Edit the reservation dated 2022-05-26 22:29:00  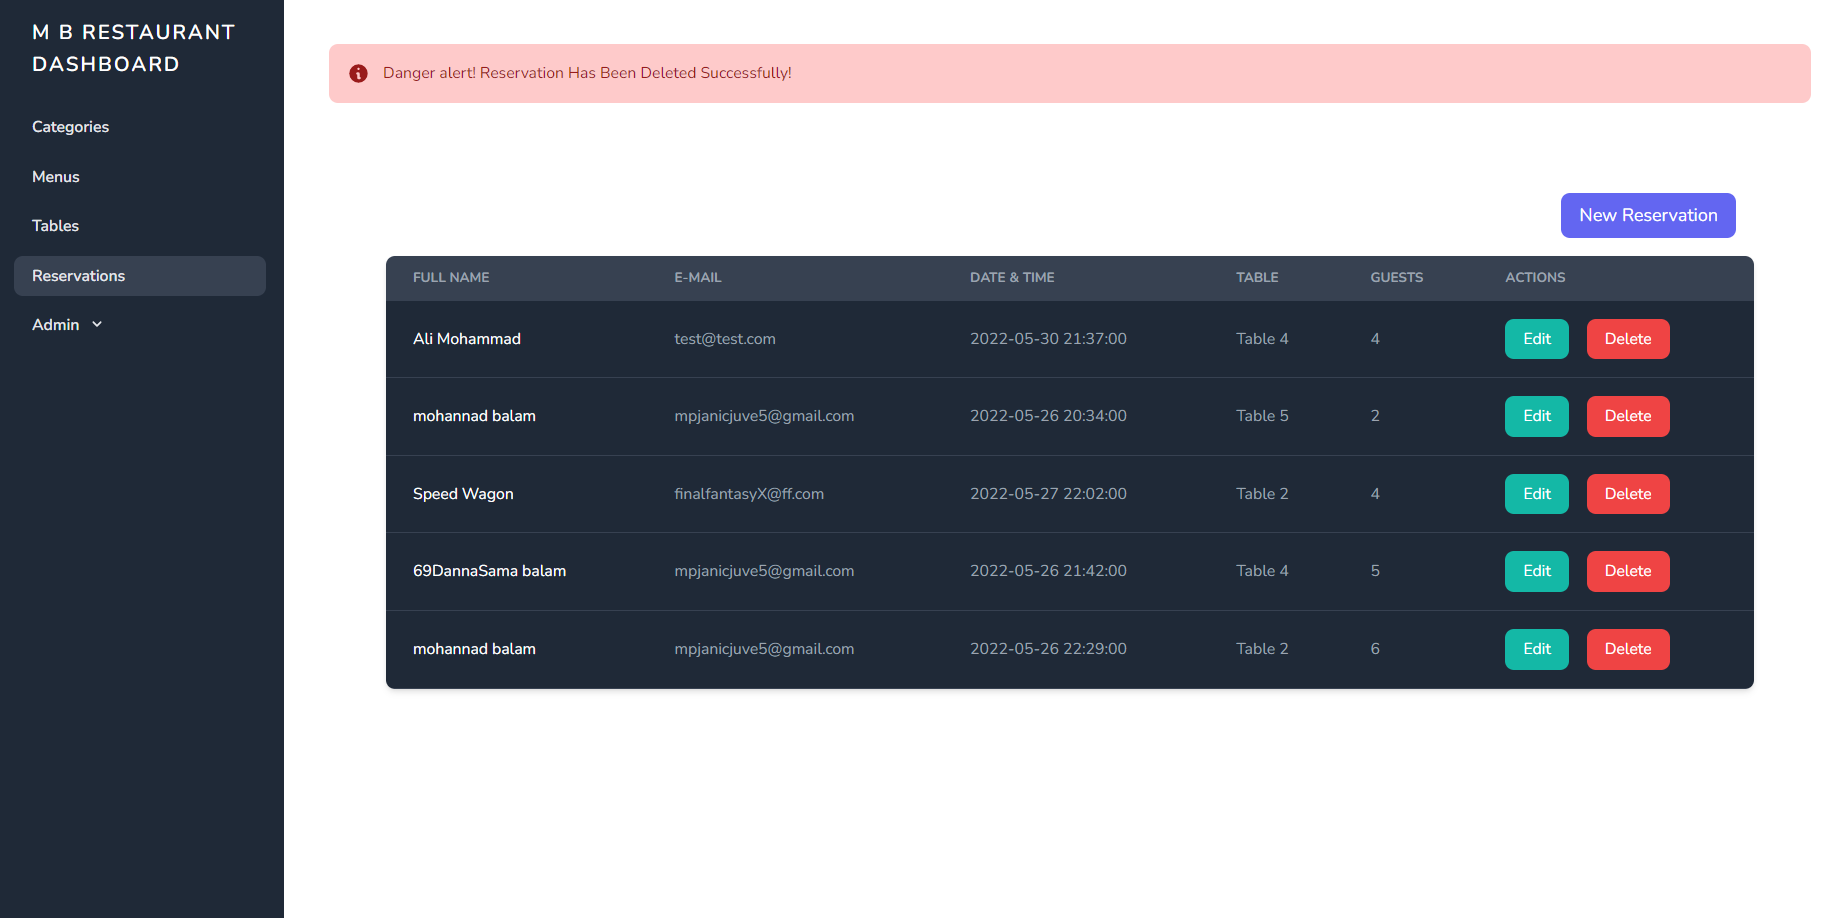tap(1537, 649)
